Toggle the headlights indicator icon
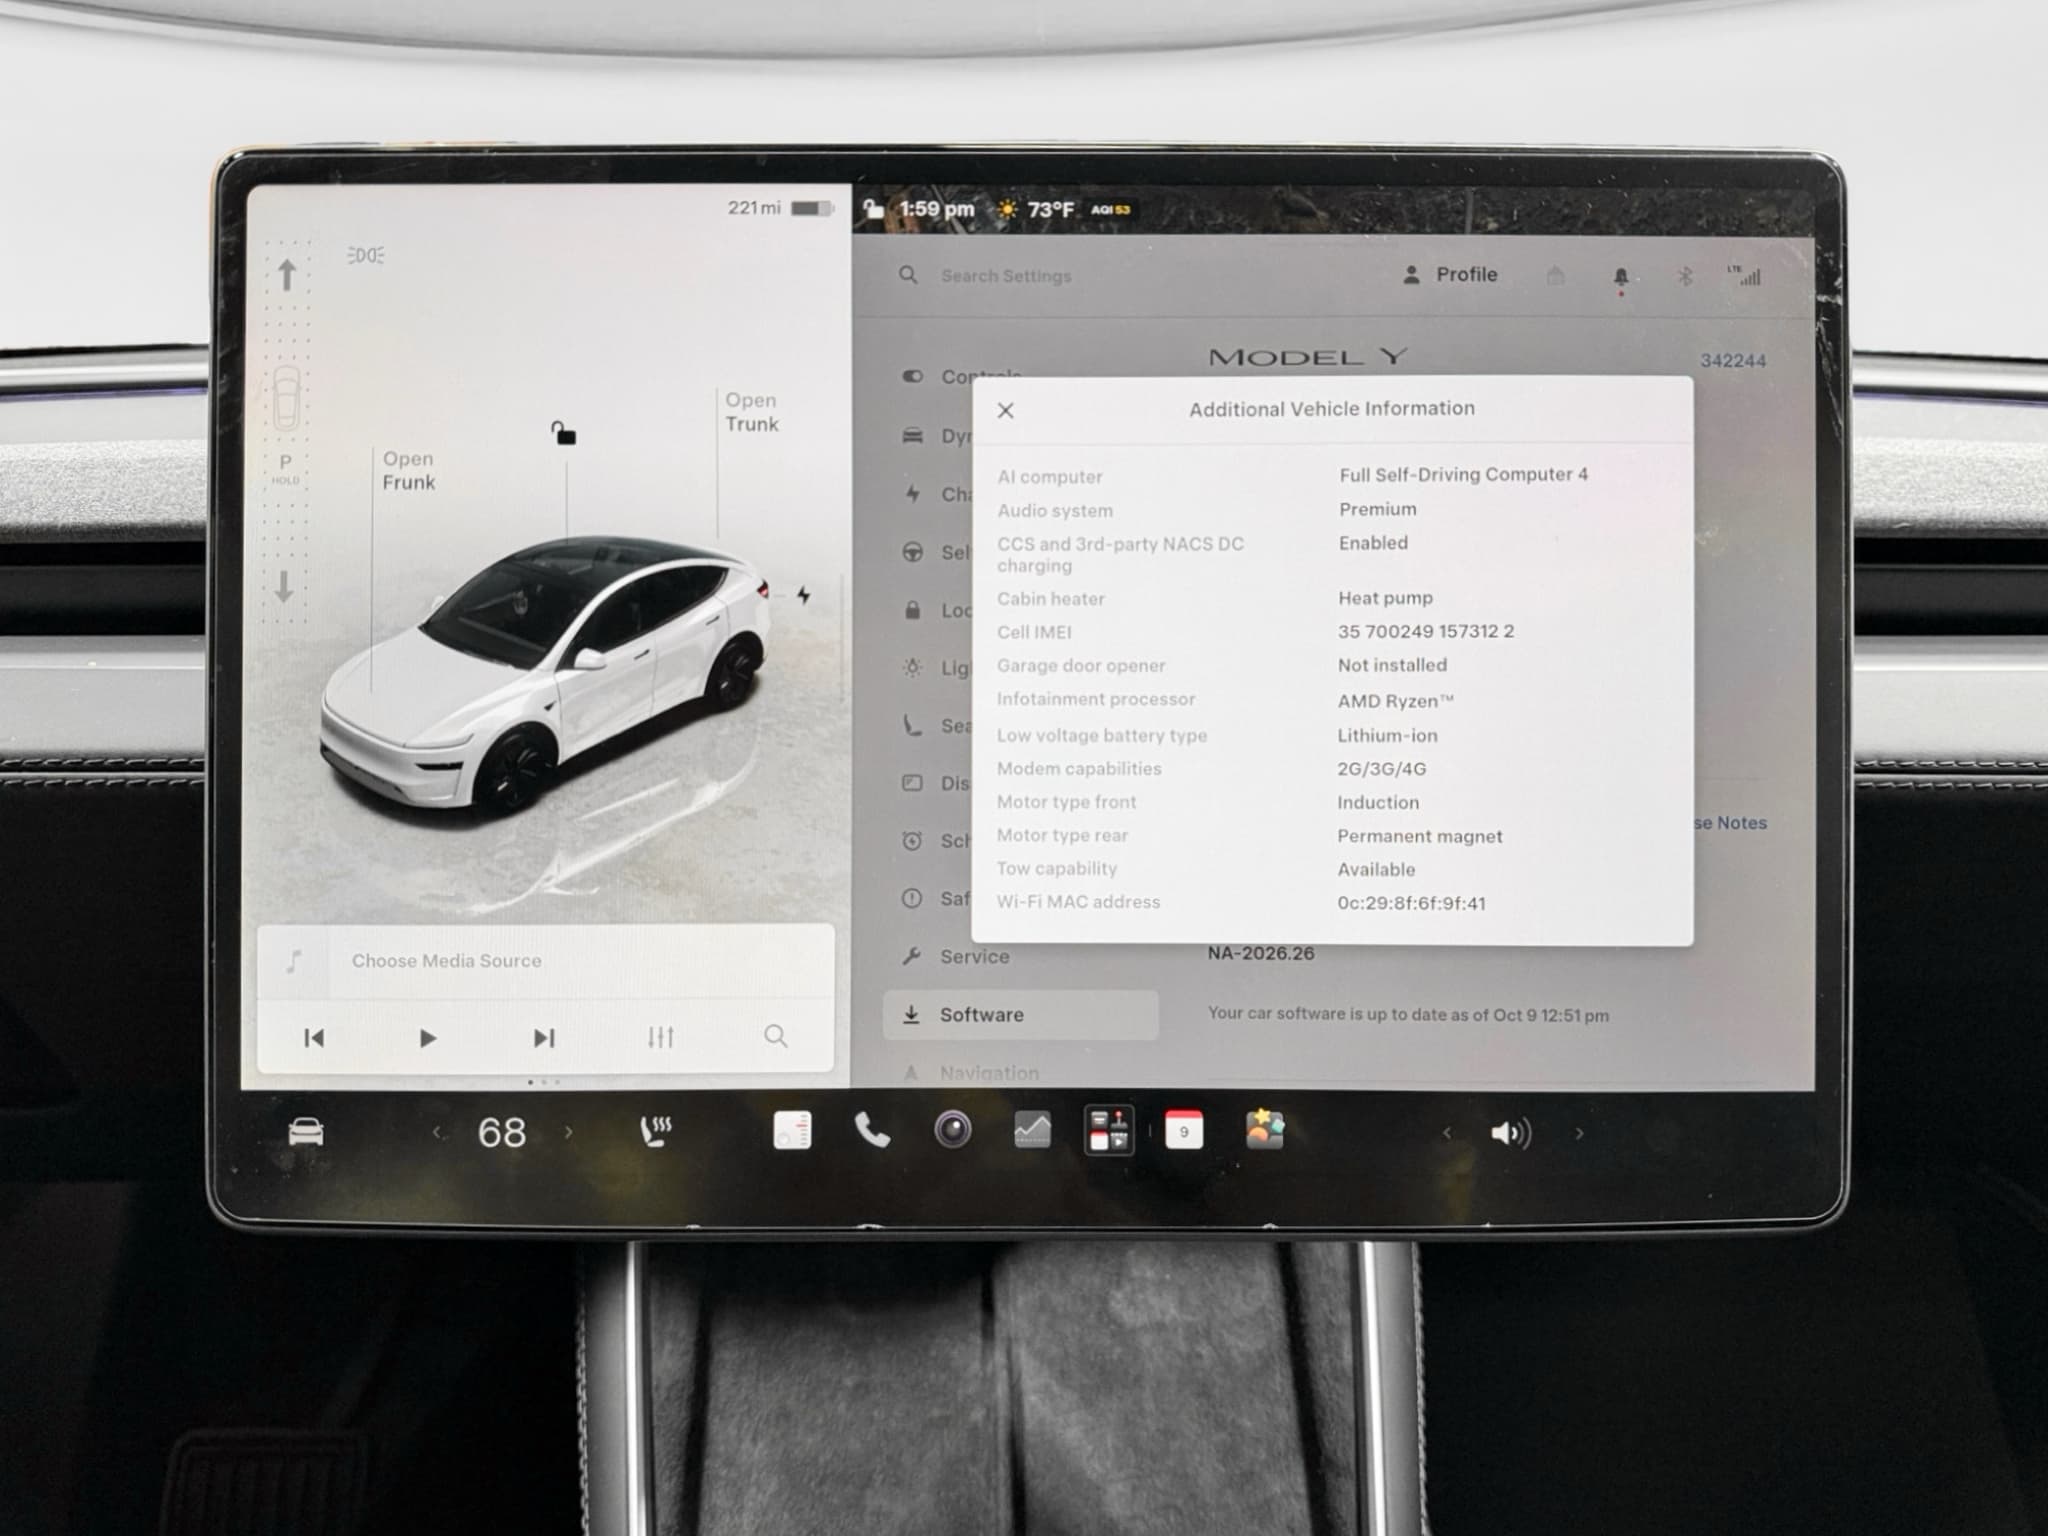 click(x=366, y=255)
